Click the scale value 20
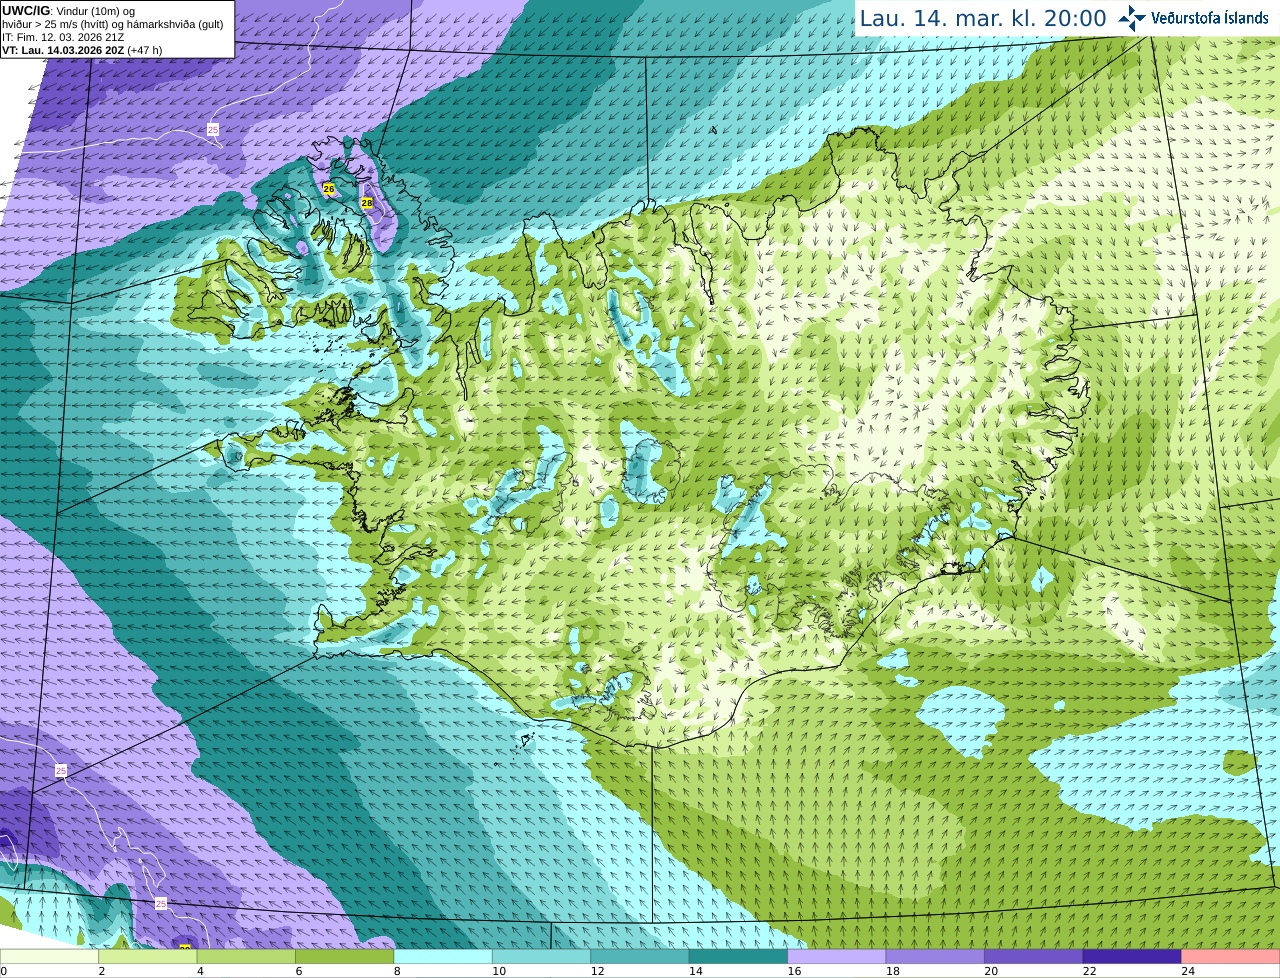1280x978 pixels. [991, 971]
